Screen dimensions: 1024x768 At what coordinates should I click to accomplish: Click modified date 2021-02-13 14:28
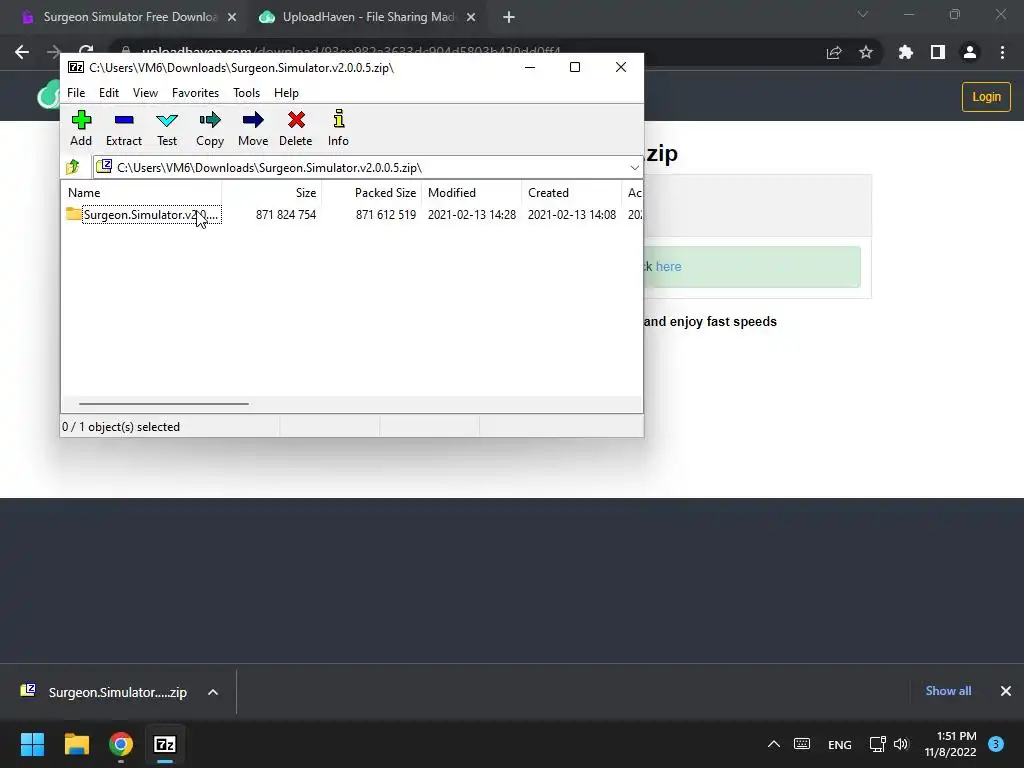[472, 215]
